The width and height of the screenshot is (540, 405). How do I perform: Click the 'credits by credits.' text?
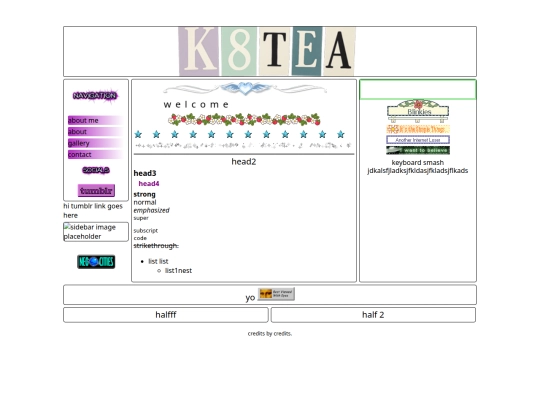click(270, 333)
